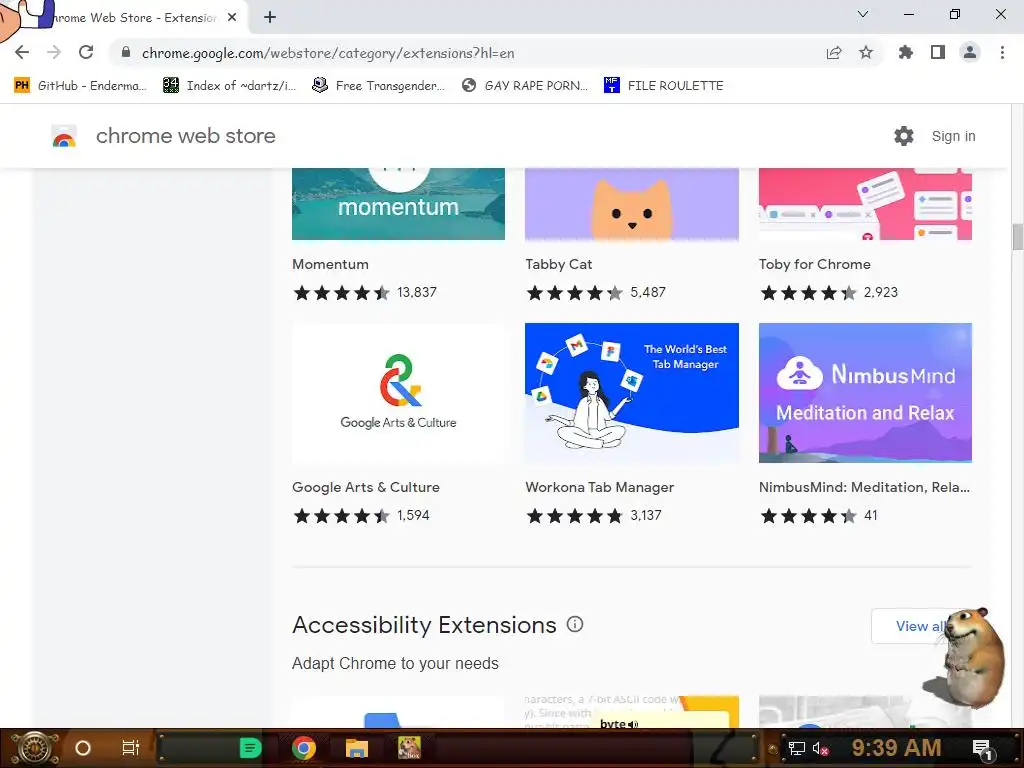The image size is (1024, 768).
Task: Open the Start menu steampunk button
Action: coord(35,748)
